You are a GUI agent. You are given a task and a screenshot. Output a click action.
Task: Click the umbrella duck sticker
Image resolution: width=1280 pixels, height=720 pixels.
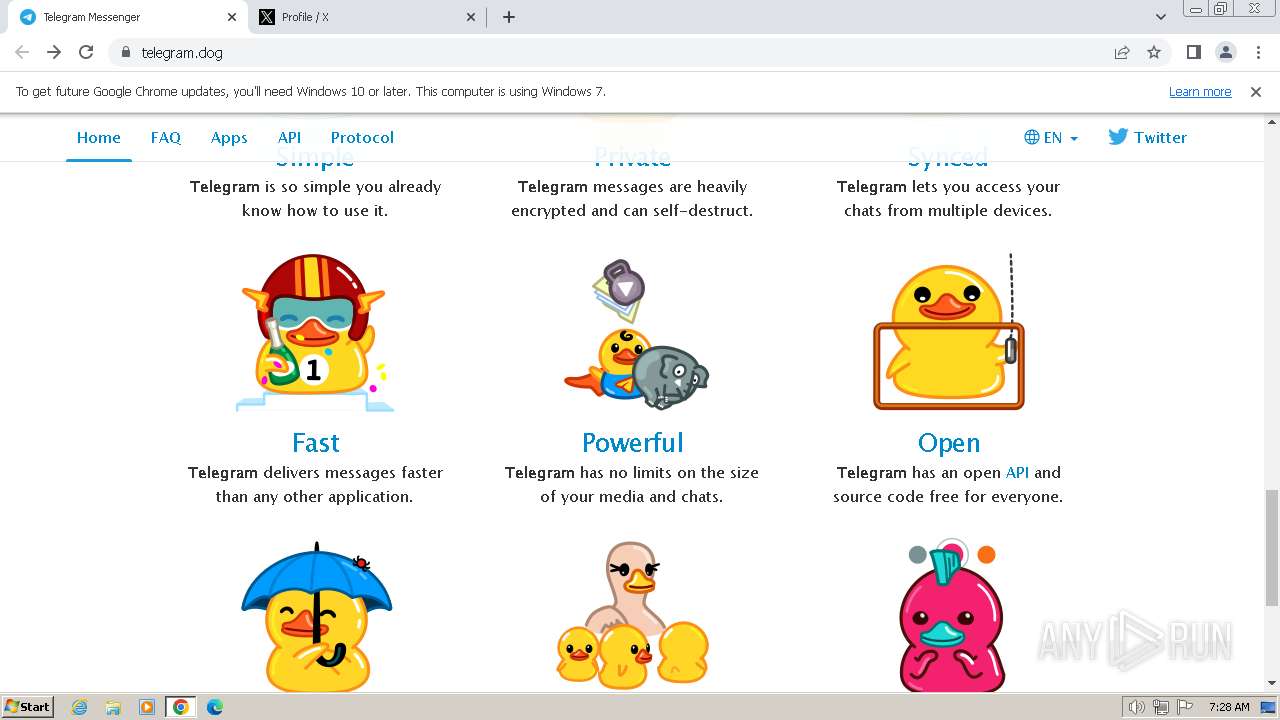pyautogui.click(x=315, y=616)
